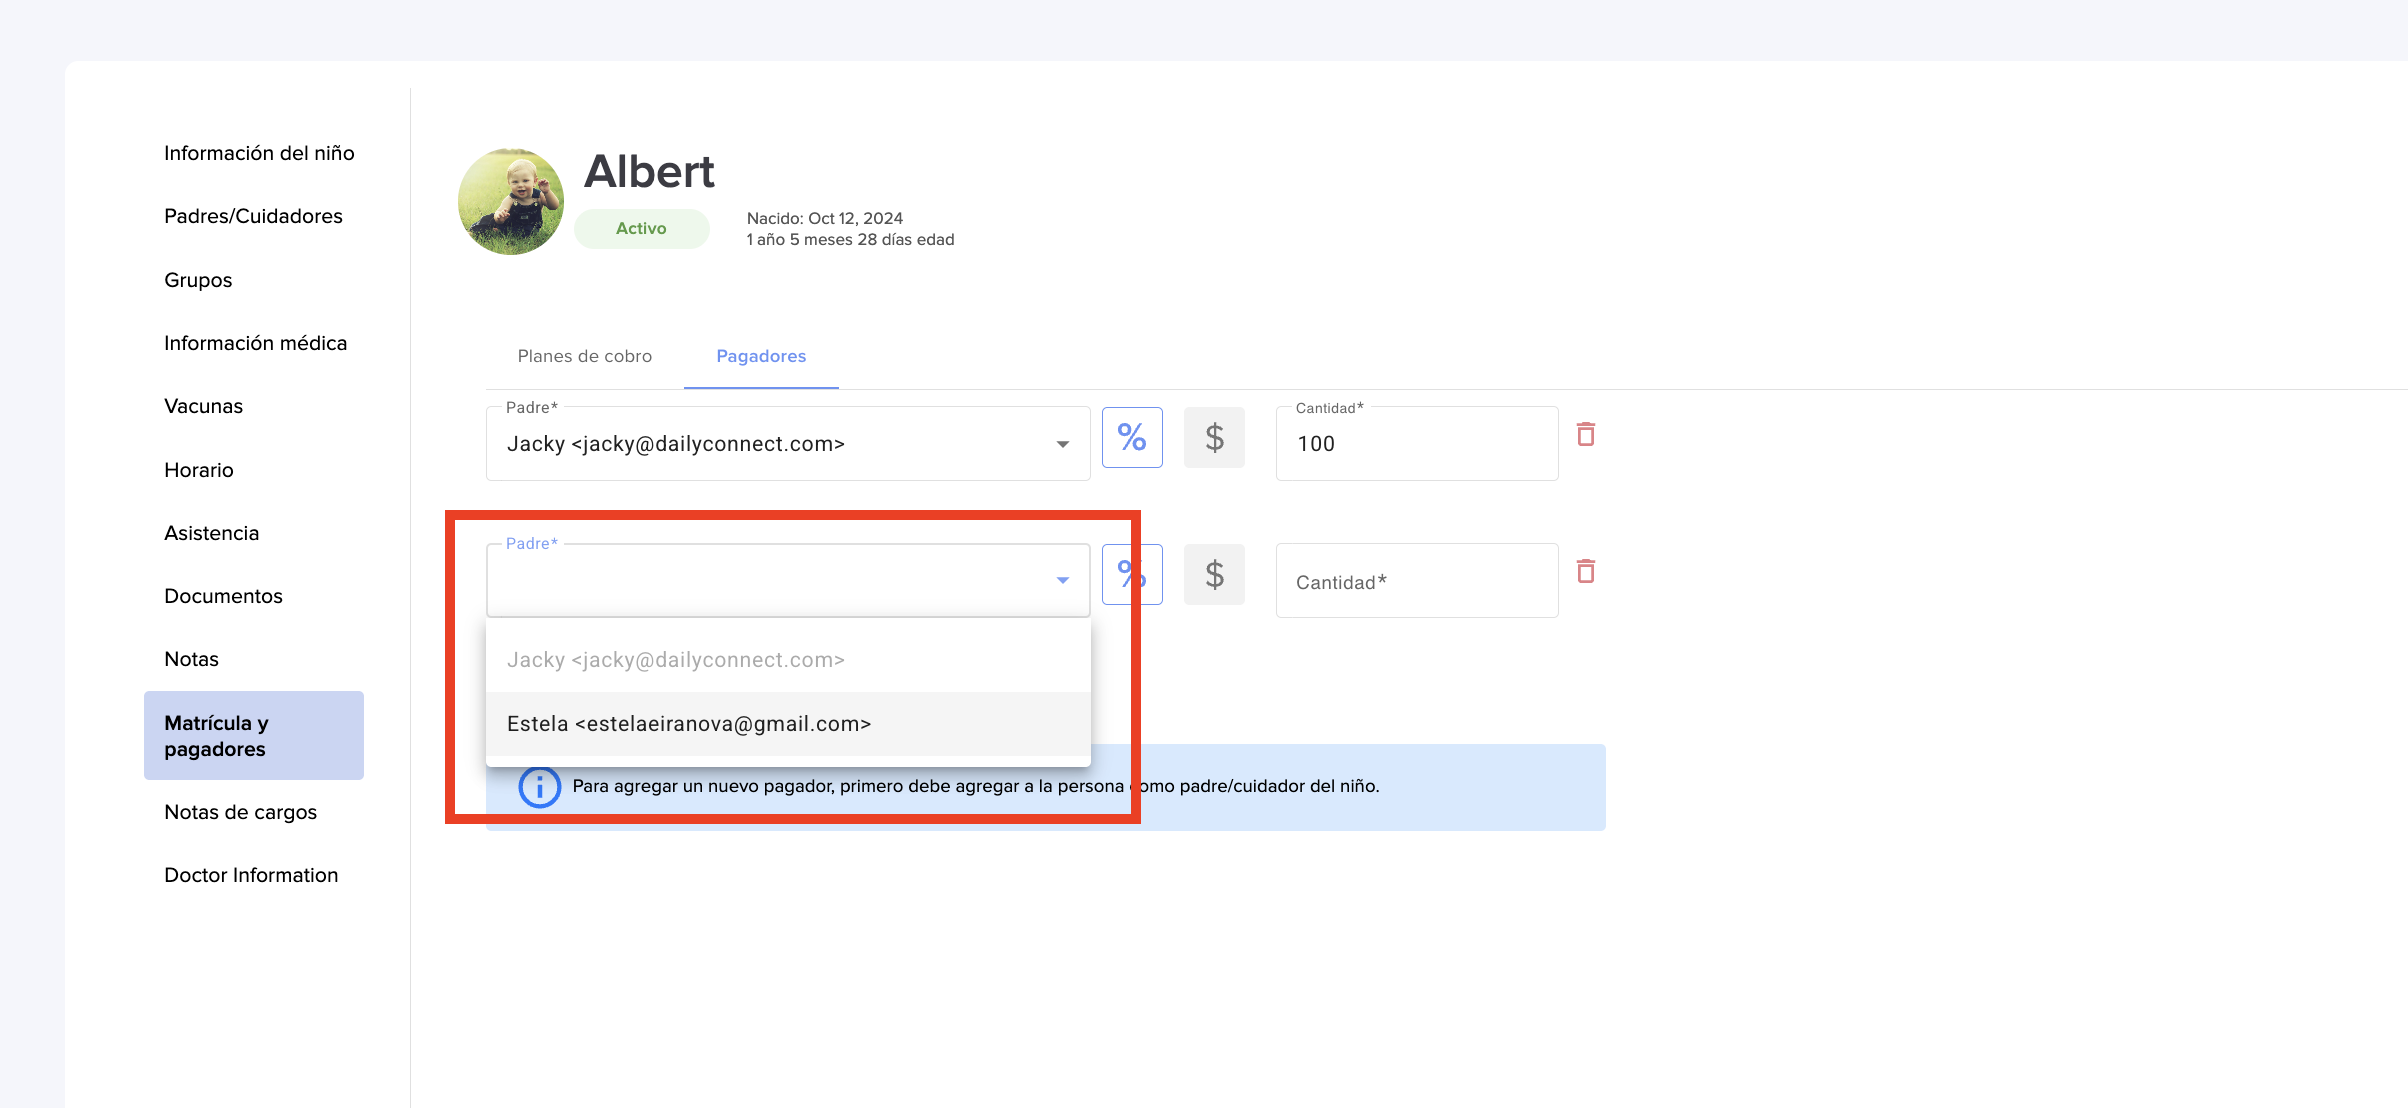
Task: Open Doctor Information section
Action: [x=251, y=875]
